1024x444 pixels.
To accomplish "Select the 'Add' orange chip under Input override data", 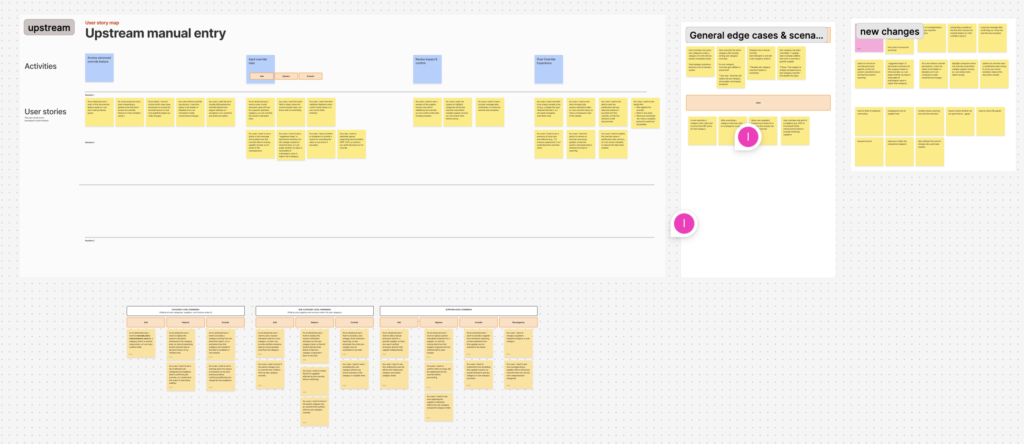I will pos(262,76).
